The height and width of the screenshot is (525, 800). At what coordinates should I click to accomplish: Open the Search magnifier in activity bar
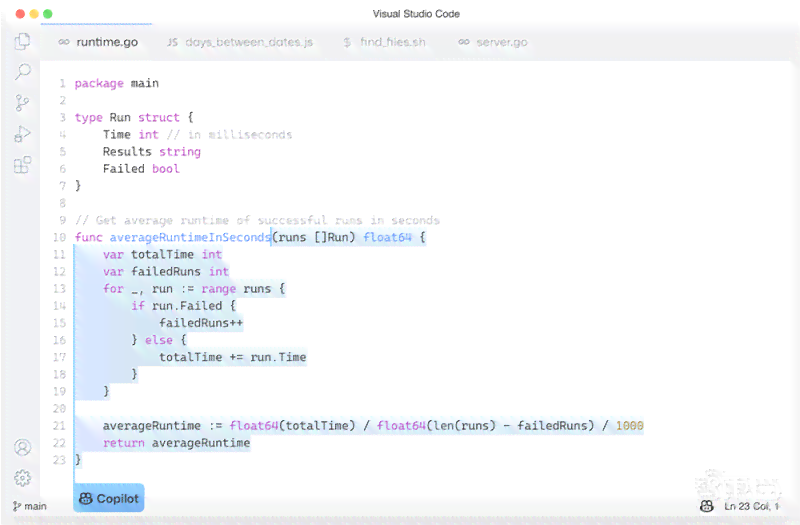(22, 72)
